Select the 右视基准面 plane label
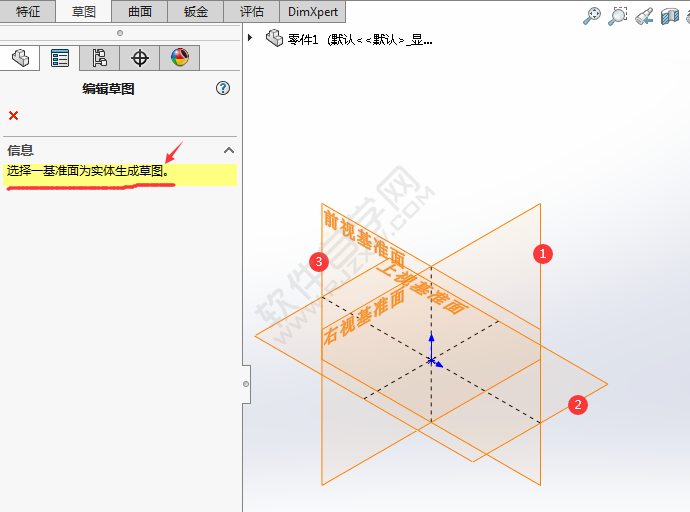 (x=364, y=316)
